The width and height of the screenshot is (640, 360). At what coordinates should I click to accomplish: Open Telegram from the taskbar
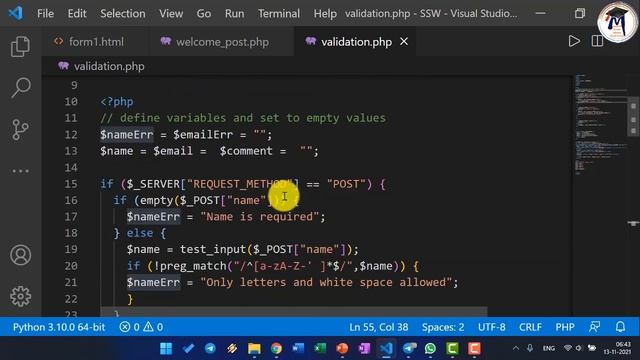(x=210, y=349)
